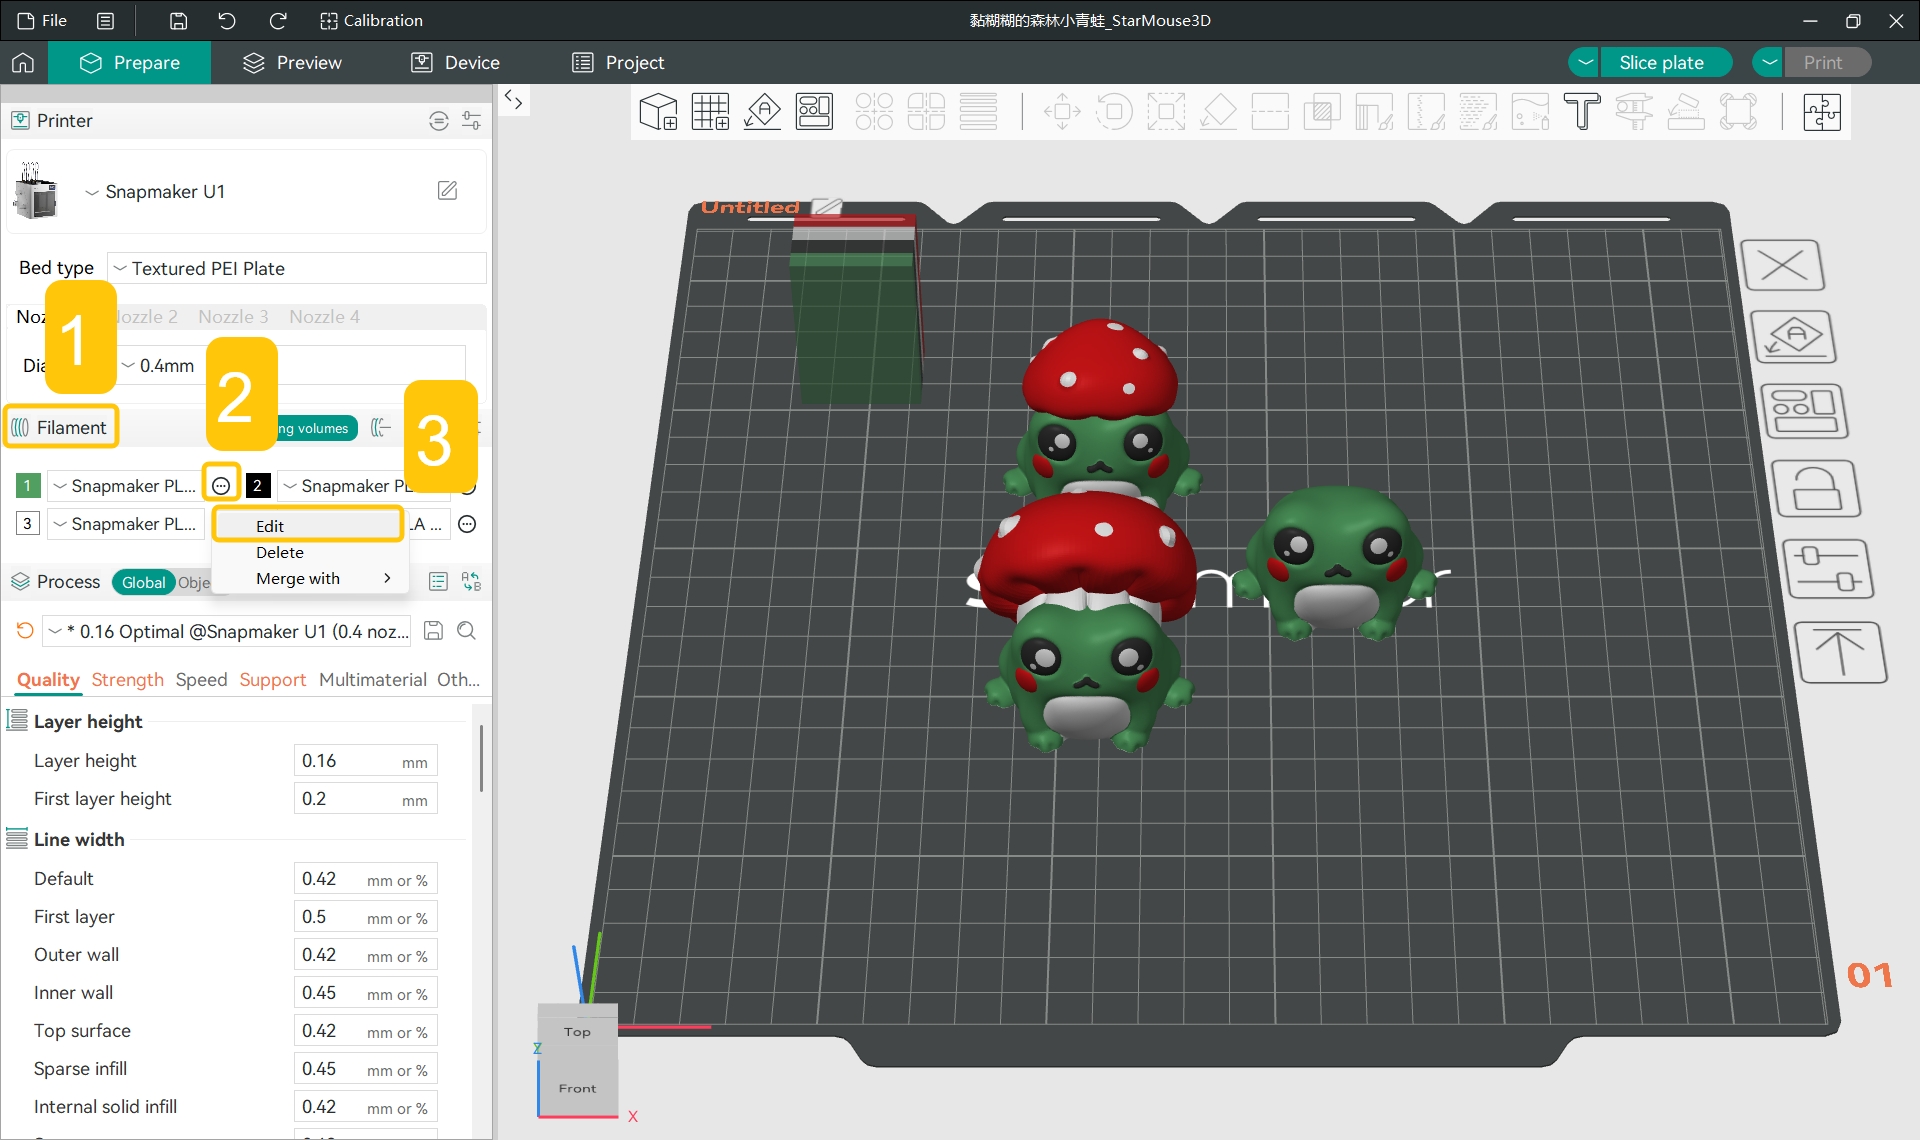Click the Undo arrow in title bar

click(227, 20)
